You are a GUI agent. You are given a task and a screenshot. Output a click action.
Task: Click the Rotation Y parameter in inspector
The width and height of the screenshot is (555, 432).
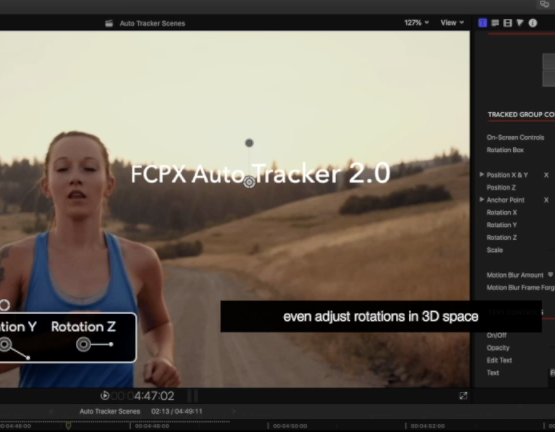pos(502,225)
